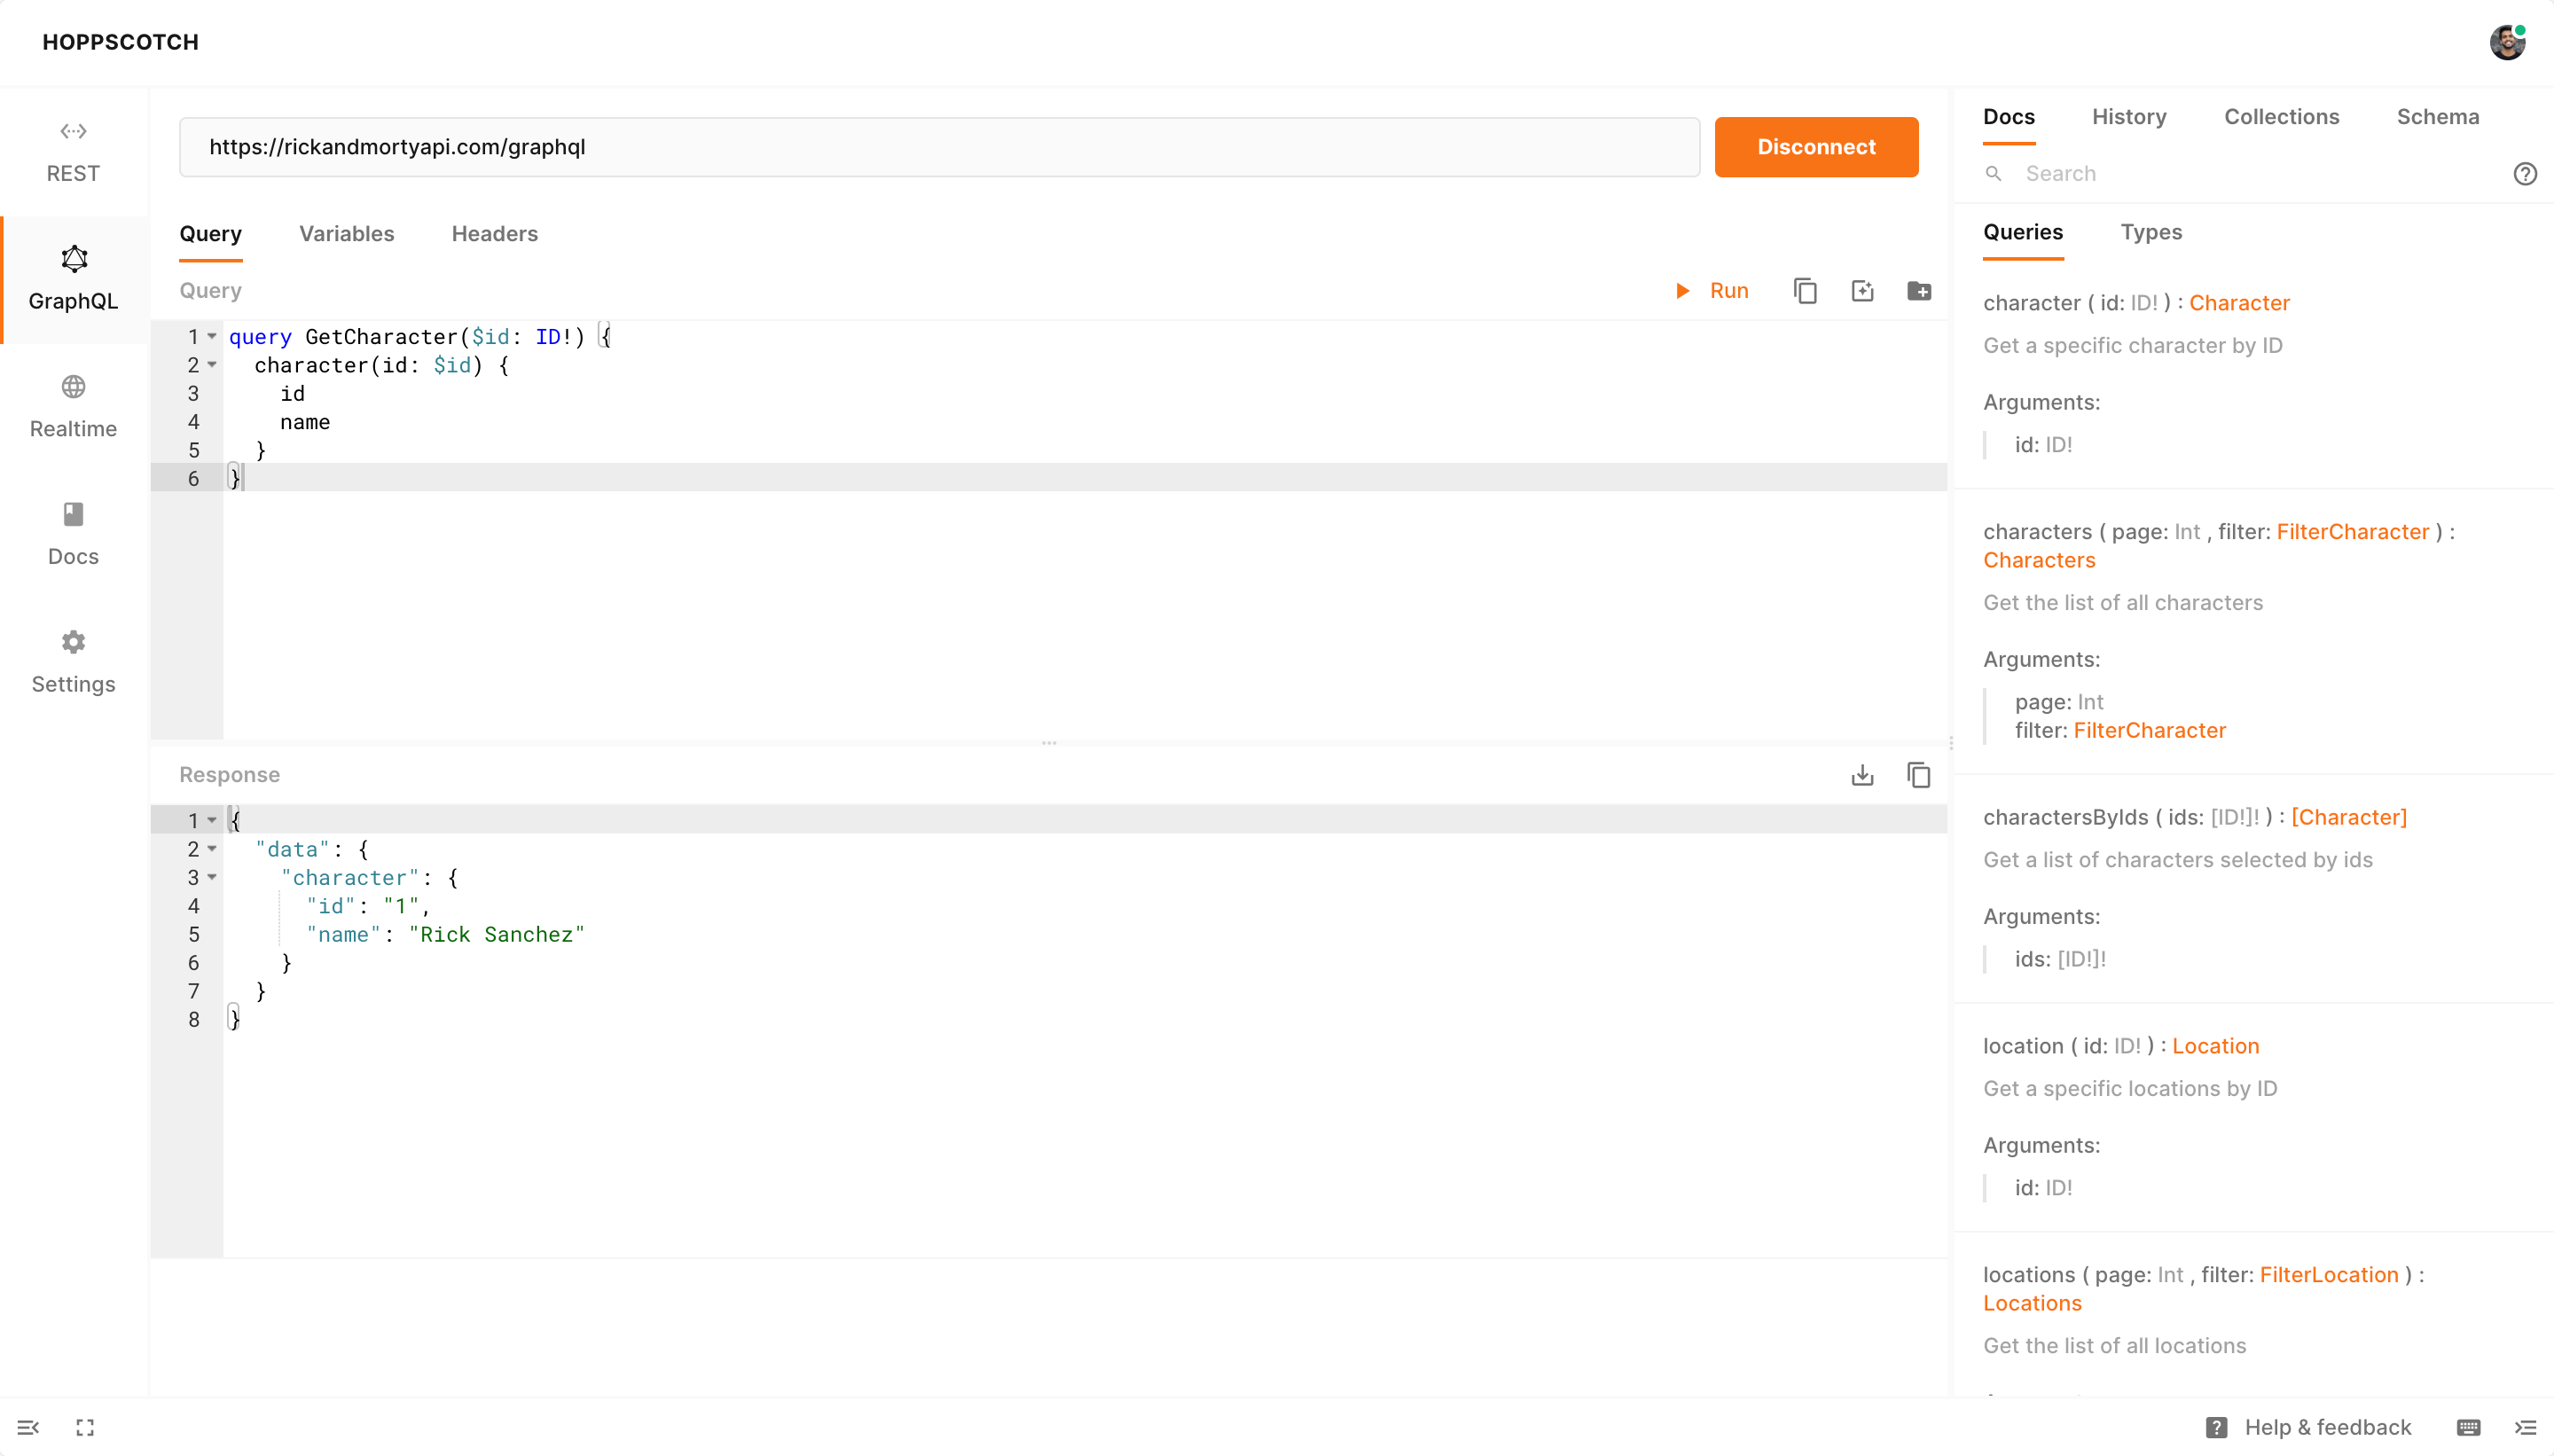Collapse query line 1 fold arrow
Viewport: 2554px width, 1456px height.
click(x=212, y=337)
